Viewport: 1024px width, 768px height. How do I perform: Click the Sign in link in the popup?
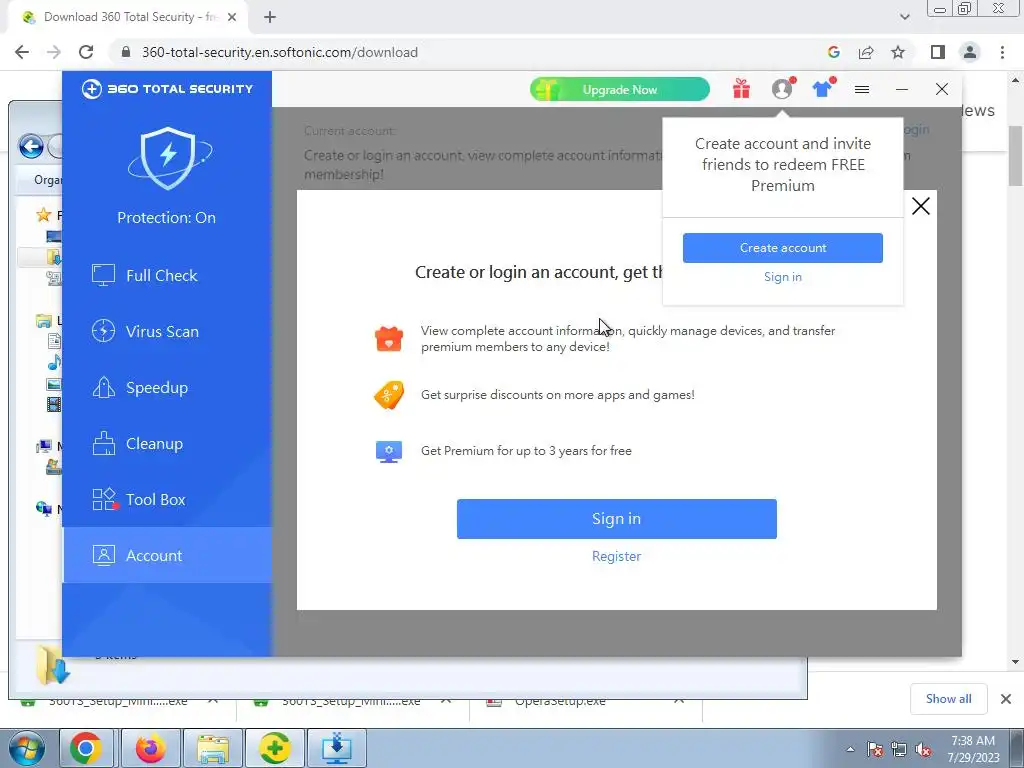click(782, 277)
